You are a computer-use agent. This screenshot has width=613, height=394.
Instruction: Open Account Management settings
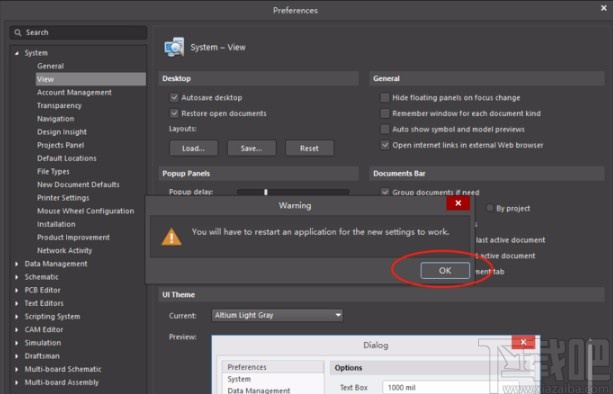(x=74, y=93)
